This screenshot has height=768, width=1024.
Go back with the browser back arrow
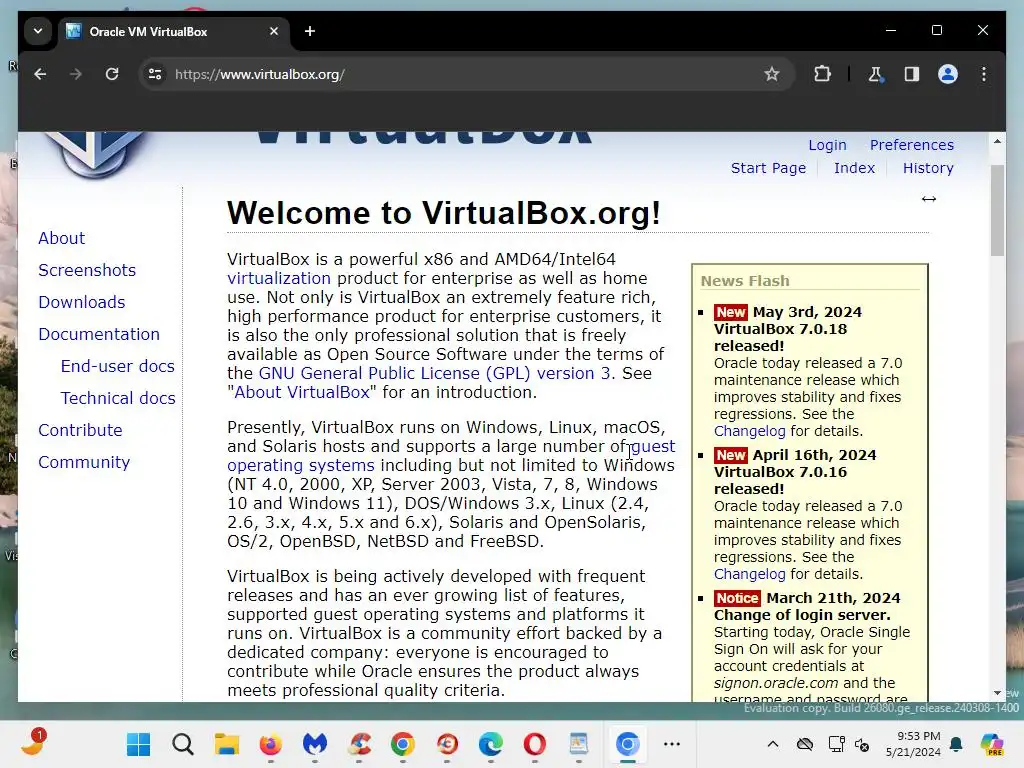coord(40,74)
